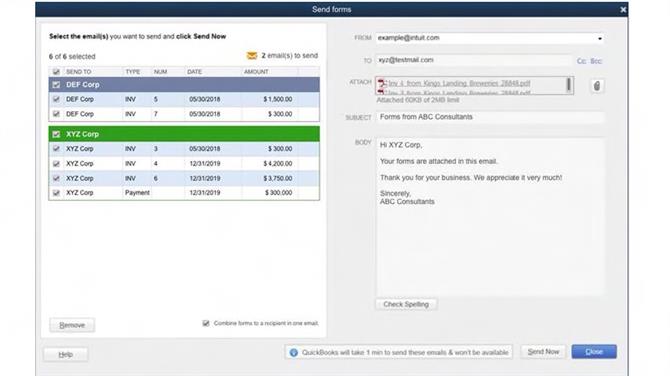
Task: Click the envelope icon beside emails to send
Action: (x=252, y=56)
